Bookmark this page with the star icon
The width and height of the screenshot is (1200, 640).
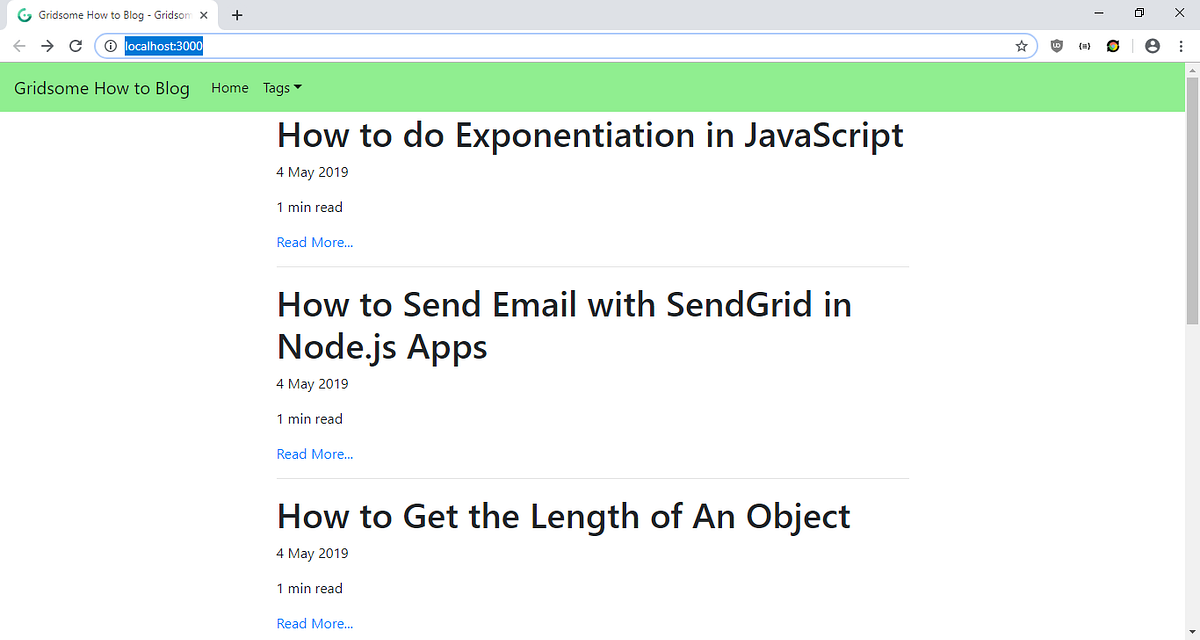pos(1021,45)
